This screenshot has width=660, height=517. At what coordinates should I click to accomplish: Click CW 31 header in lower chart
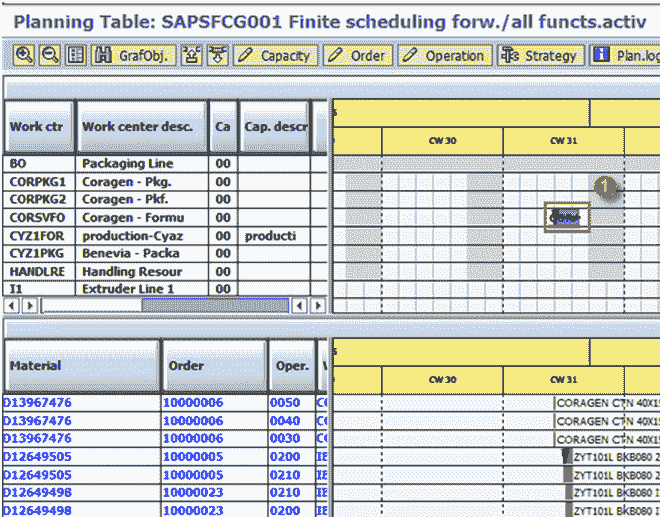(564, 380)
